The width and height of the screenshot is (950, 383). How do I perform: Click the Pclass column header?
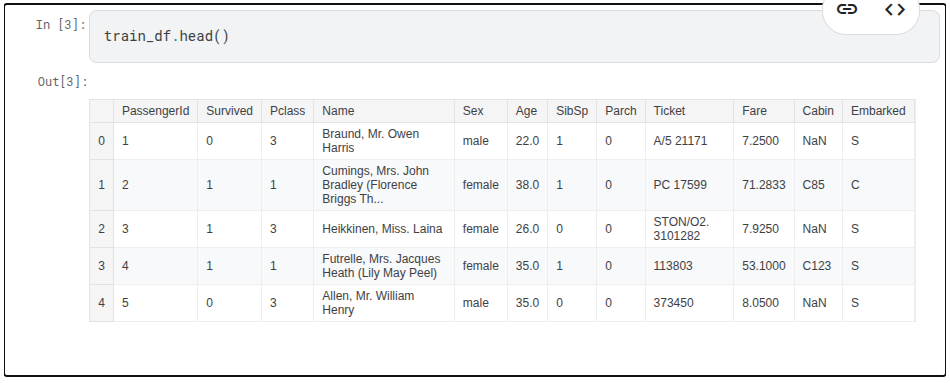point(288,111)
